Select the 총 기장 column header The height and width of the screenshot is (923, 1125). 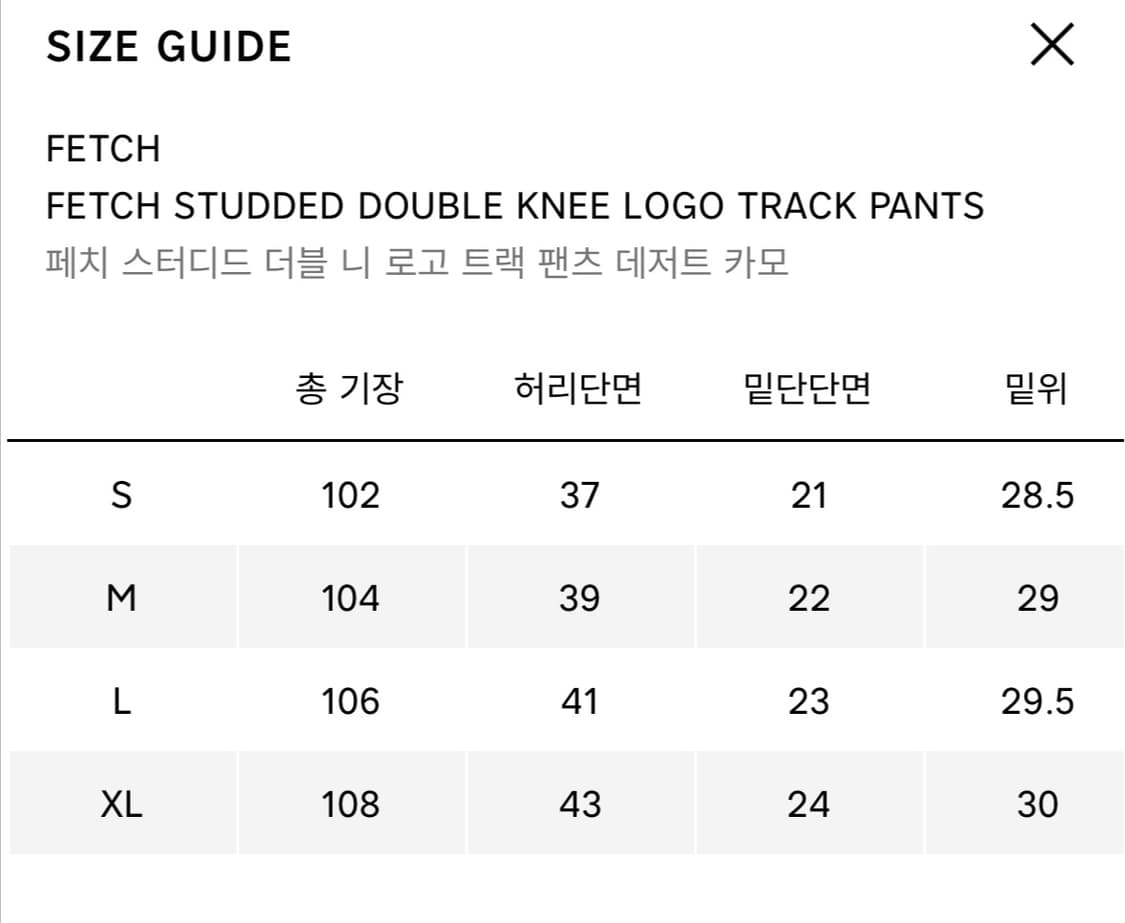[x=350, y=389]
